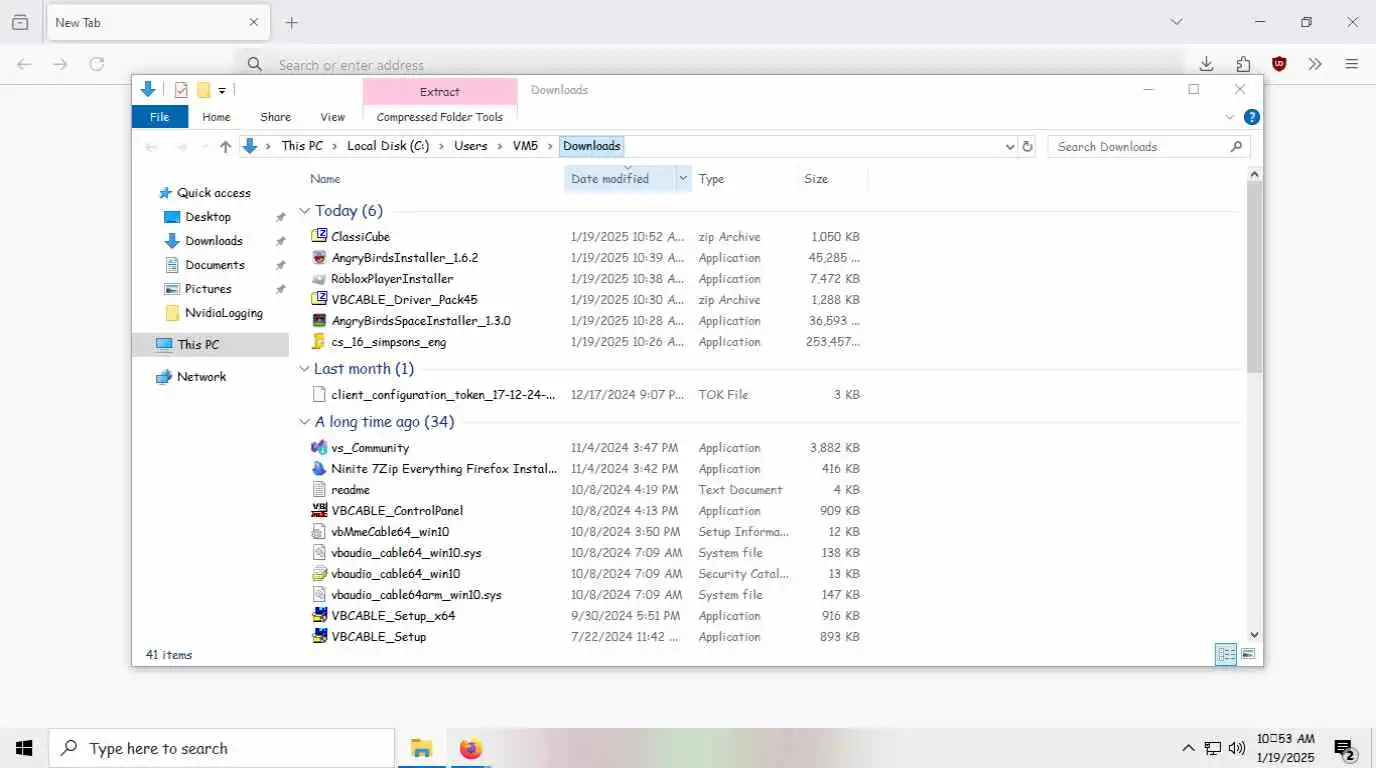
Task: Click the VBCABLE_Setup_x64 application icon
Action: coord(319,616)
